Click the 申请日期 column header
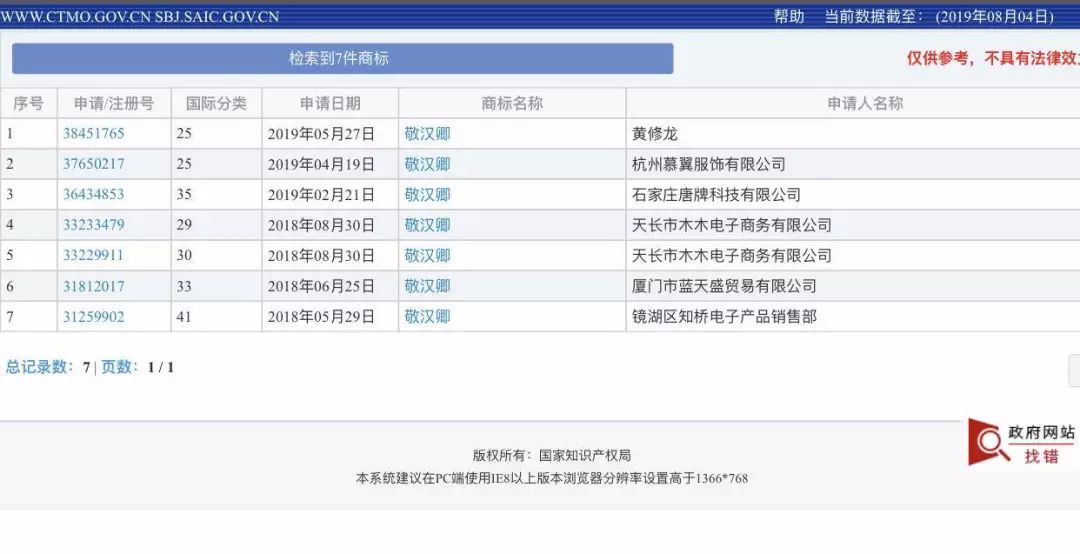 (x=330, y=103)
